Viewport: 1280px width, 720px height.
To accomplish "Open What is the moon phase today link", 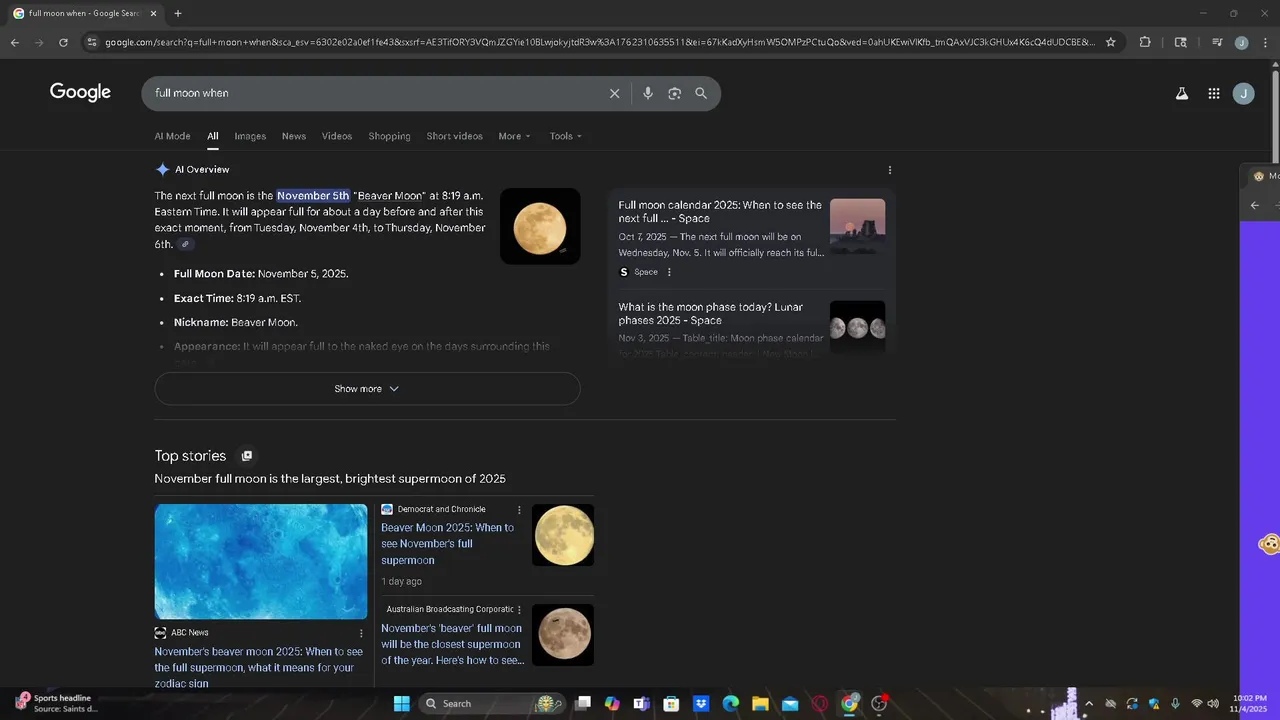I will coord(711,314).
